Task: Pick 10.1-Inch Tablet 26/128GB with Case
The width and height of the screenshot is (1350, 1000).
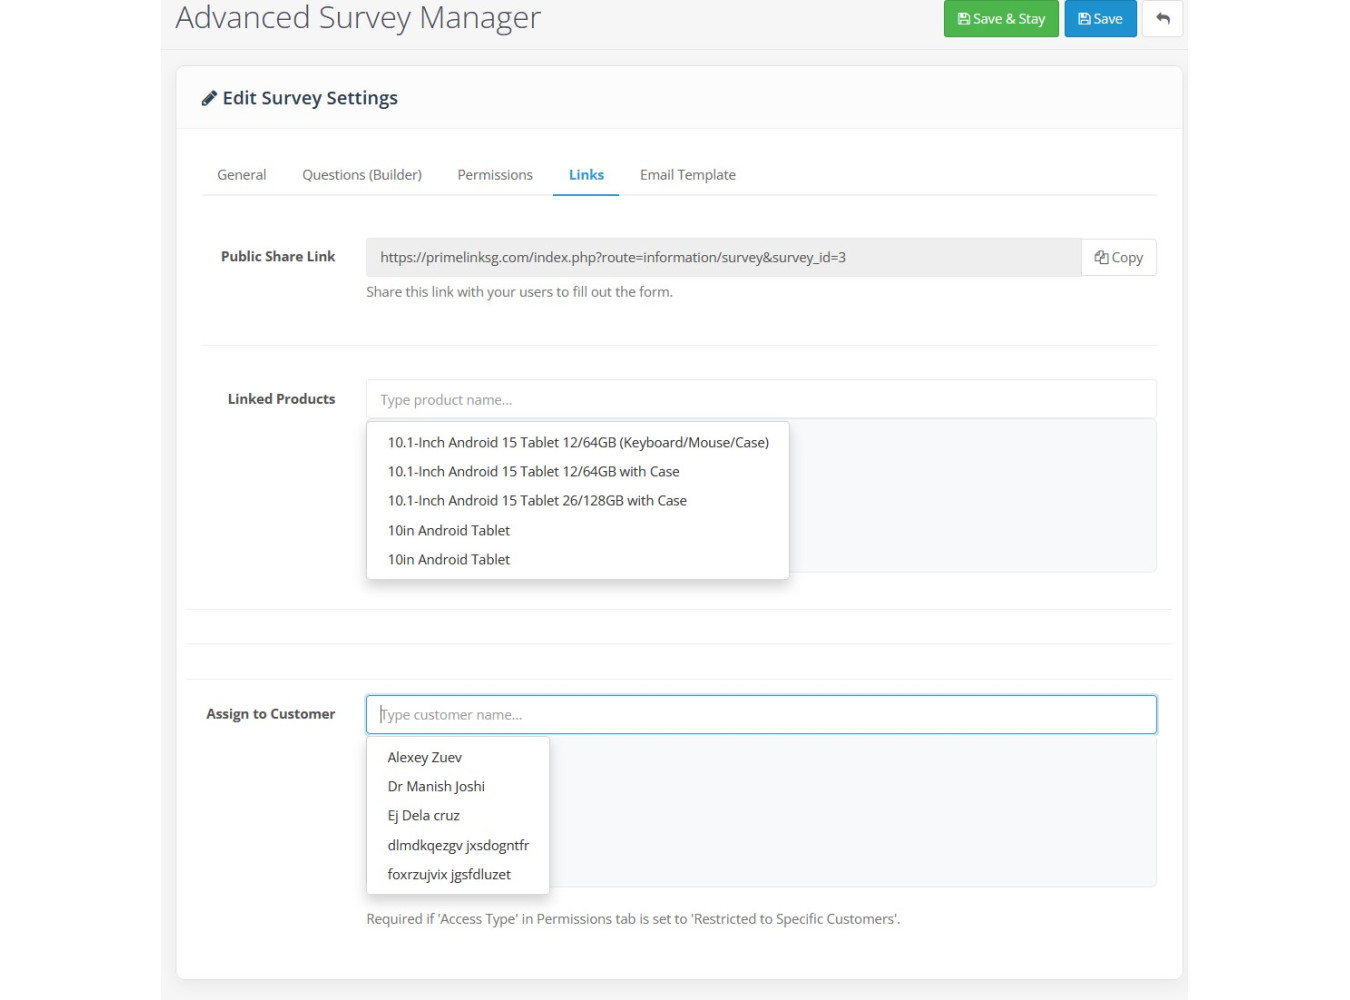Action: [x=537, y=501]
